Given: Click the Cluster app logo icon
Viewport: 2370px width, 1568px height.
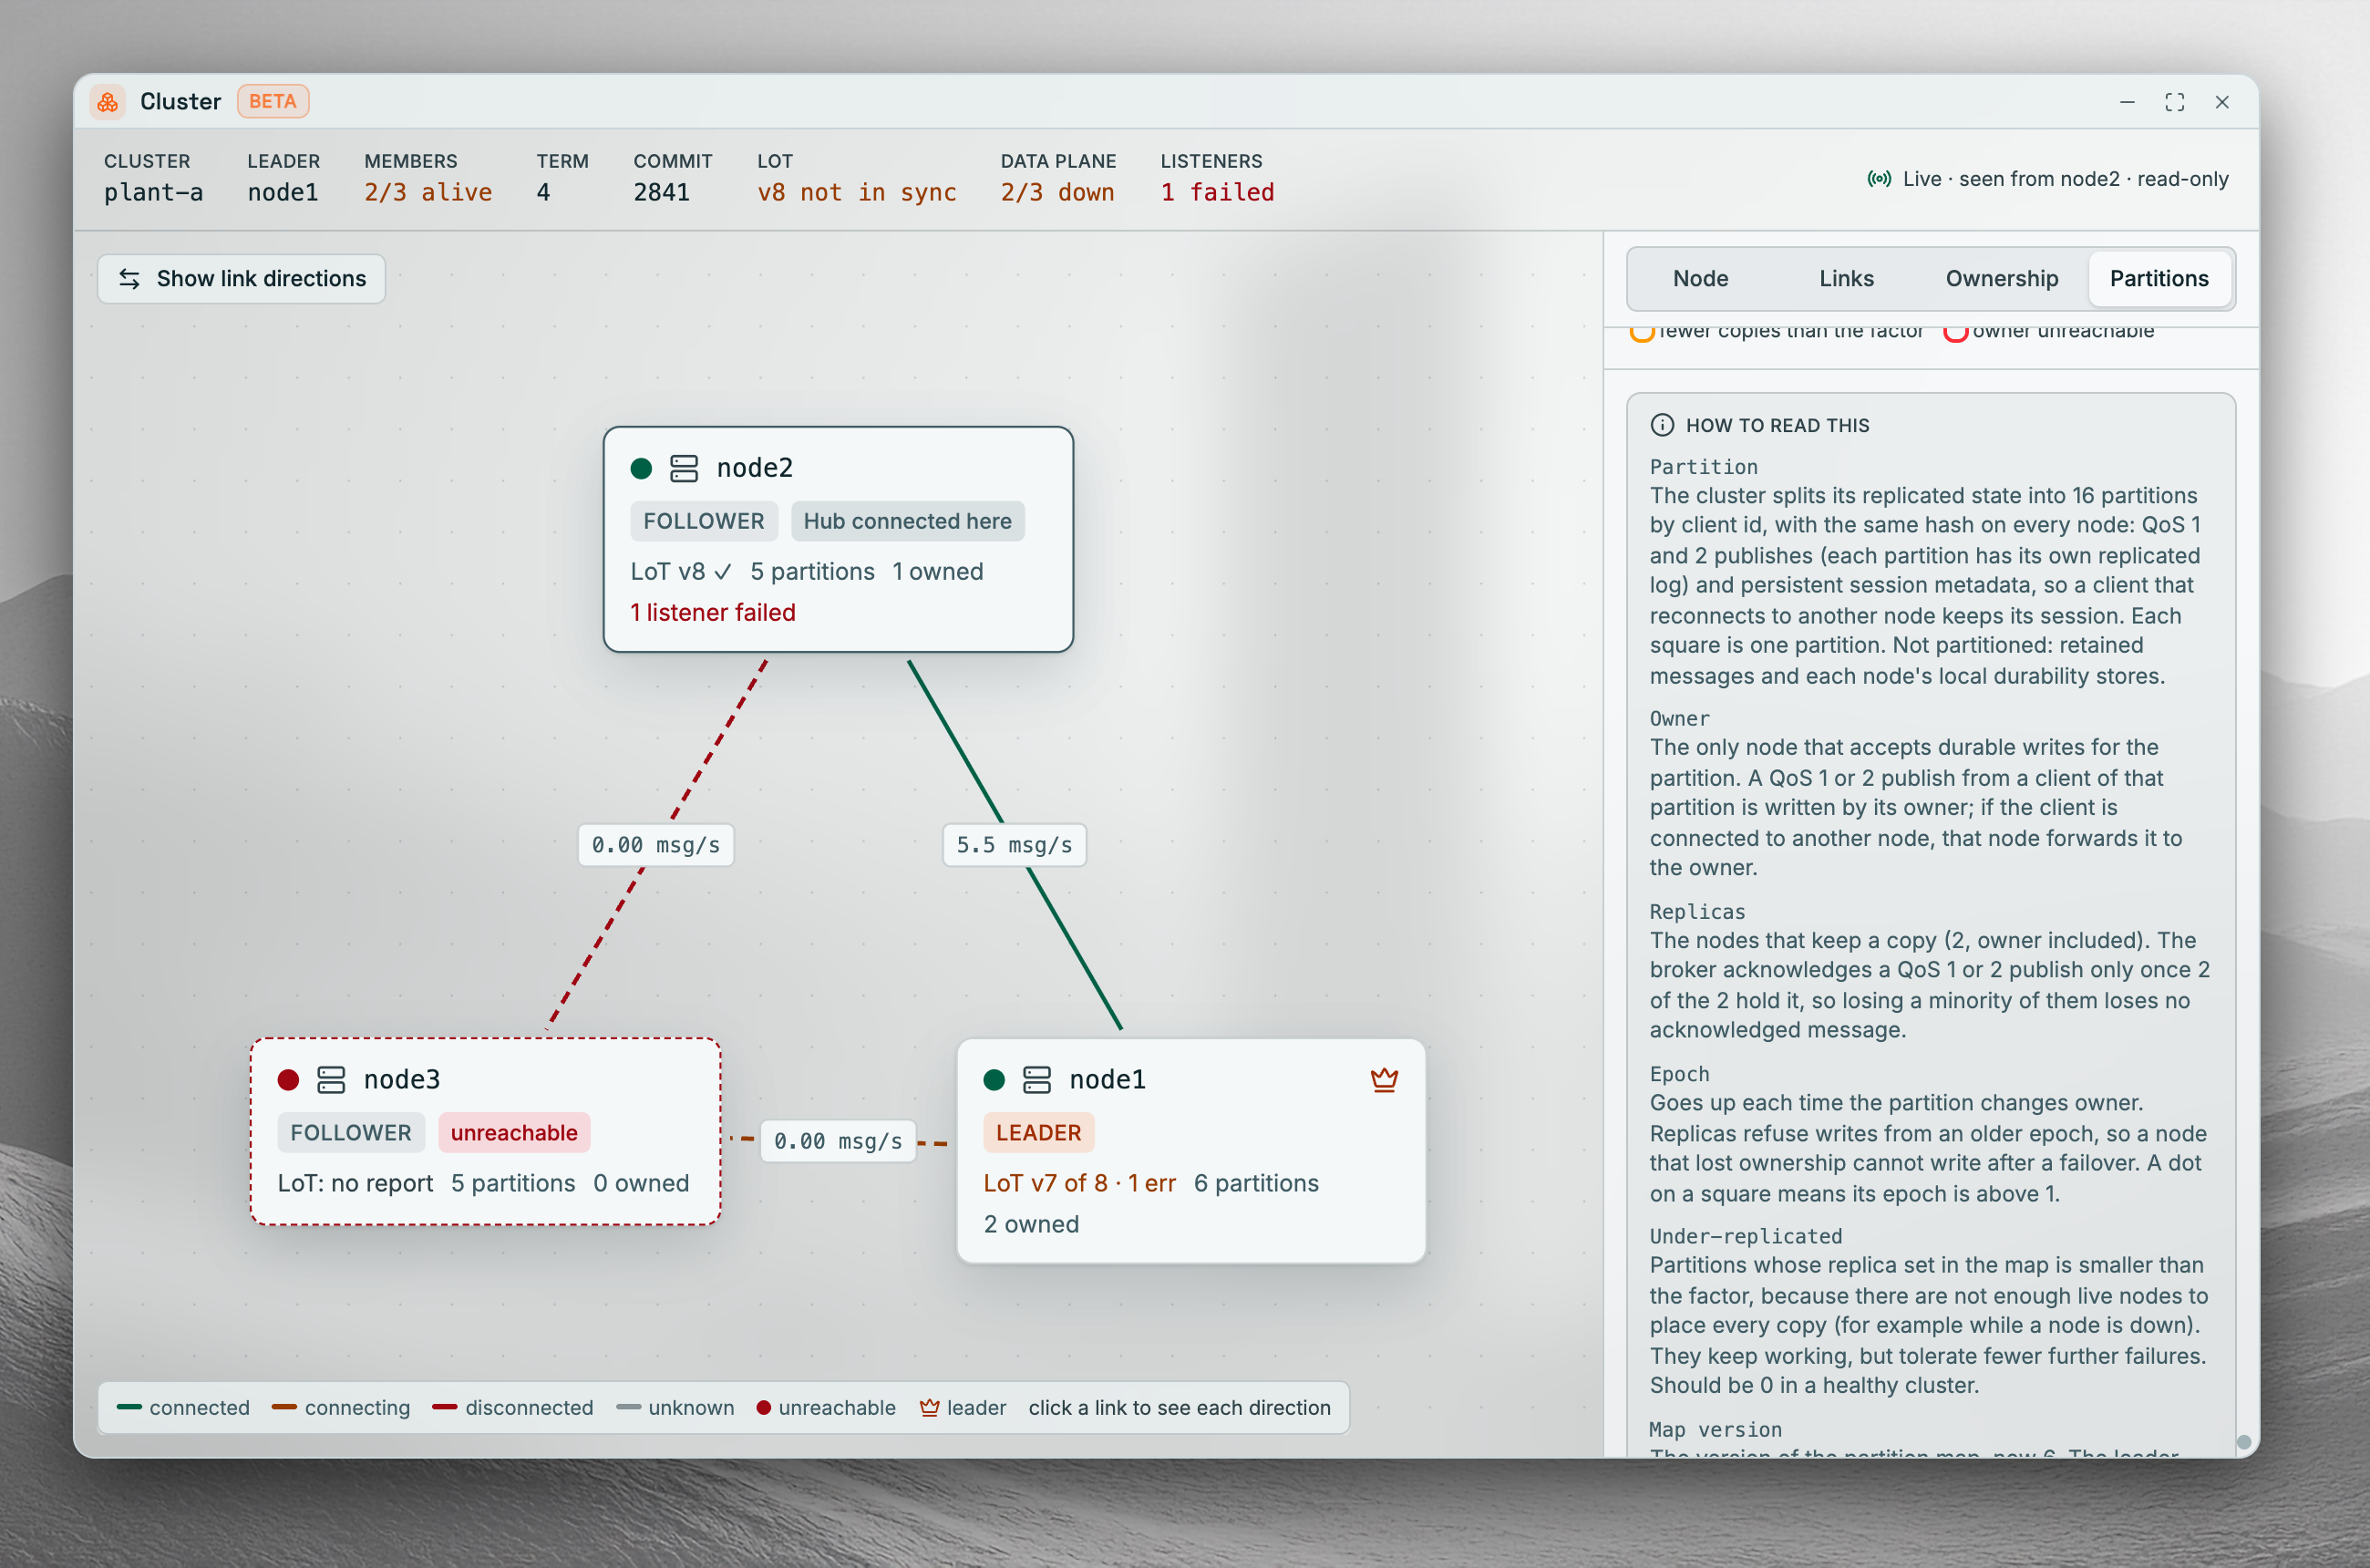Looking at the screenshot, I should point(108,102).
